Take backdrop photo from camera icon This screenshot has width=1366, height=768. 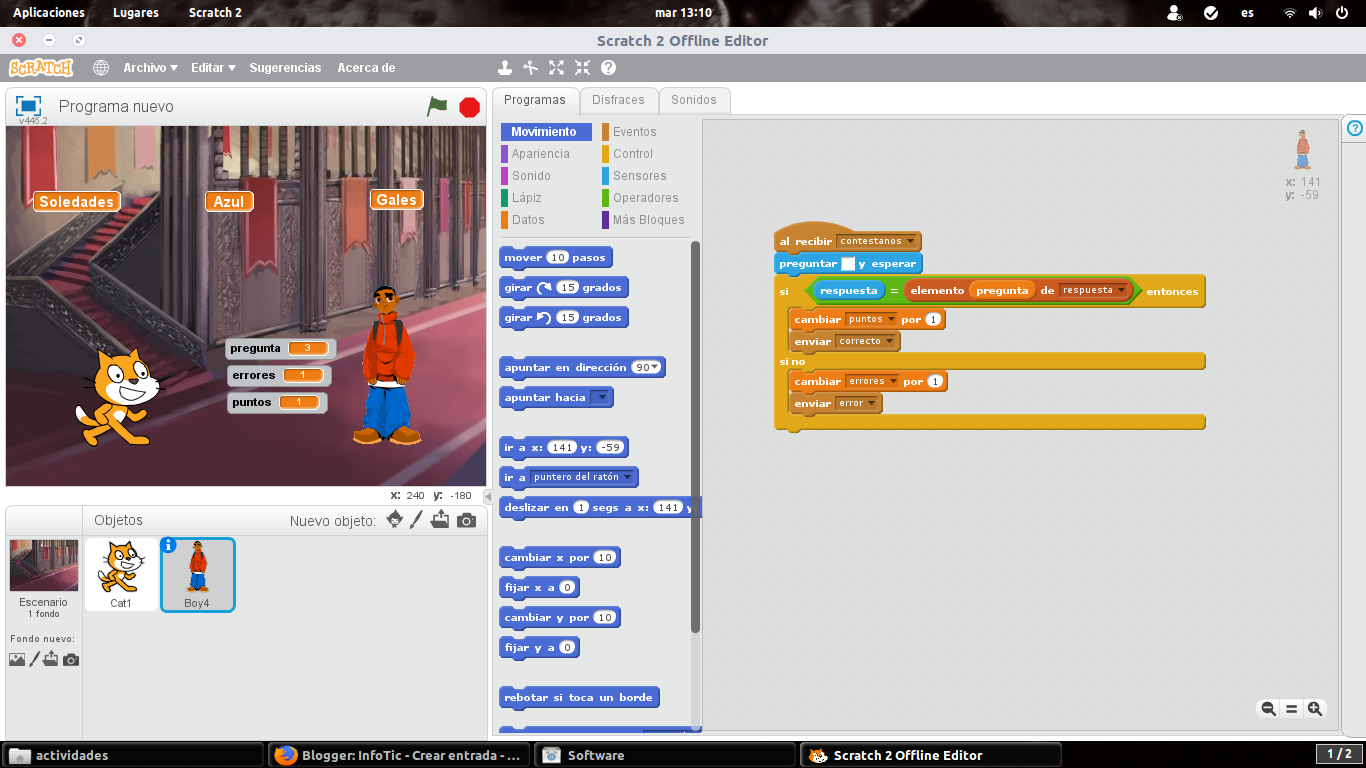pyautogui.click(x=70, y=659)
